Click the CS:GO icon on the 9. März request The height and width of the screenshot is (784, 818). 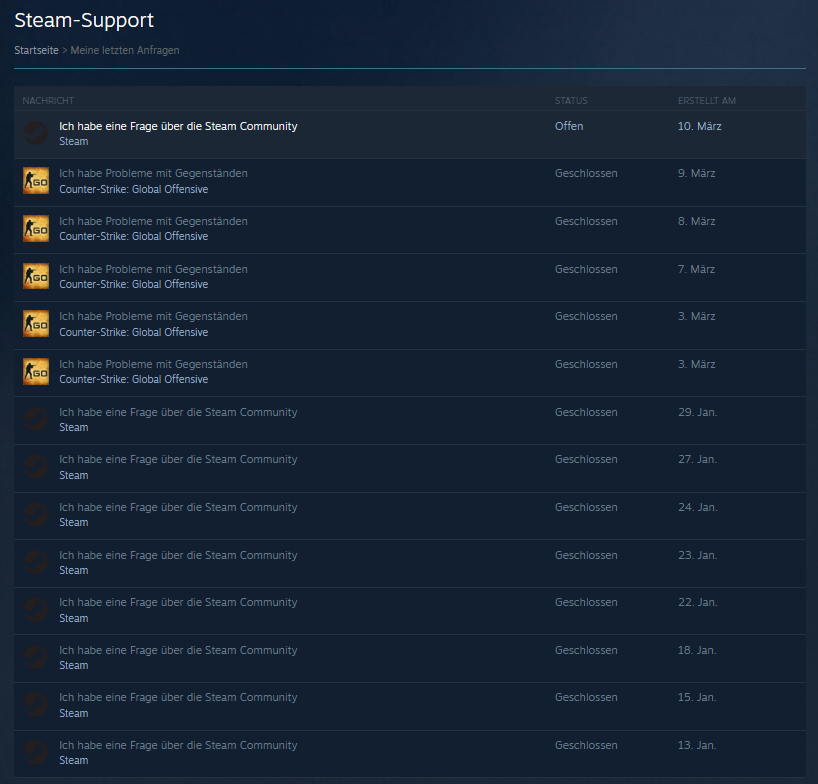click(x=36, y=181)
